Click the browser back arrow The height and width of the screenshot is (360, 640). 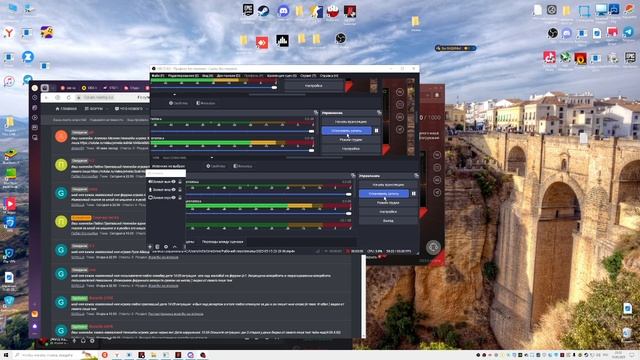[x=46, y=98]
